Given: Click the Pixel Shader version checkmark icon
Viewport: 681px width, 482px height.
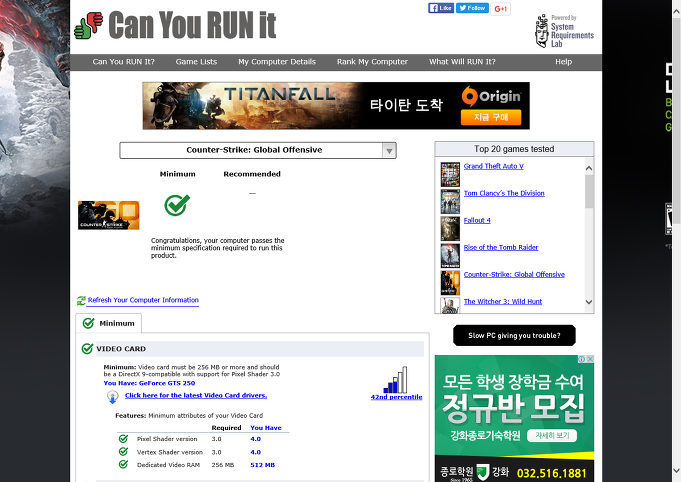Looking at the screenshot, I should coord(123,439).
